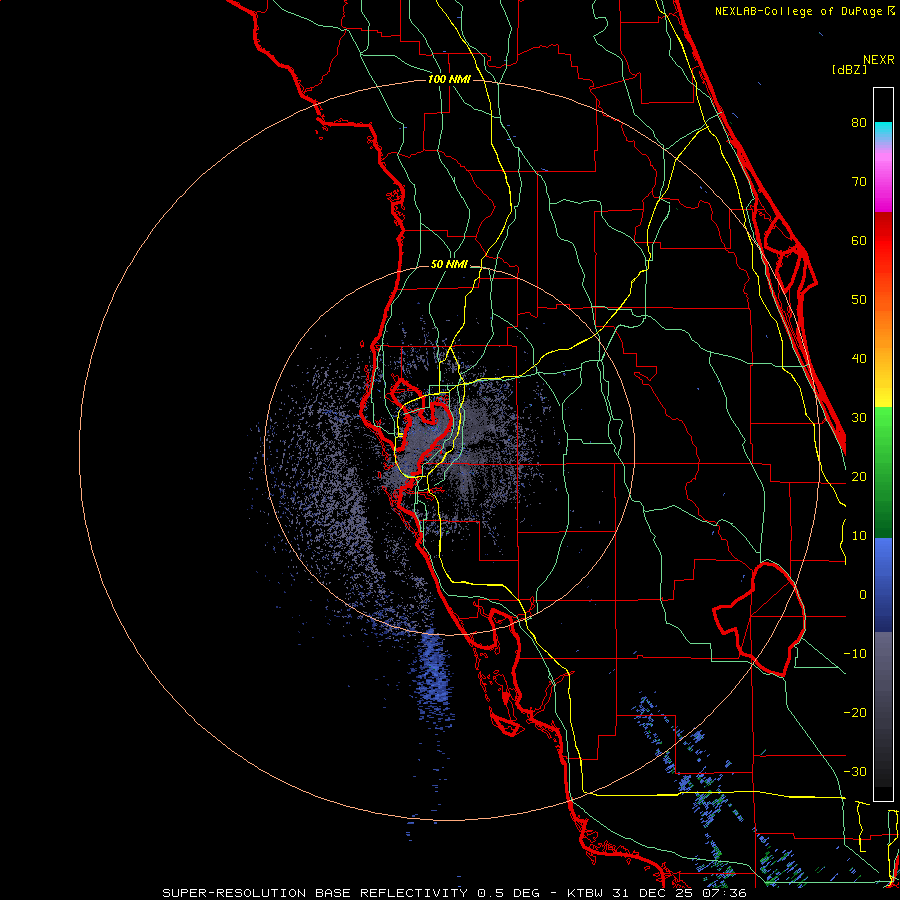Click the 50 dBZ scale value
The height and width of the screenshot is (900, 900).
tap(859, 300)
